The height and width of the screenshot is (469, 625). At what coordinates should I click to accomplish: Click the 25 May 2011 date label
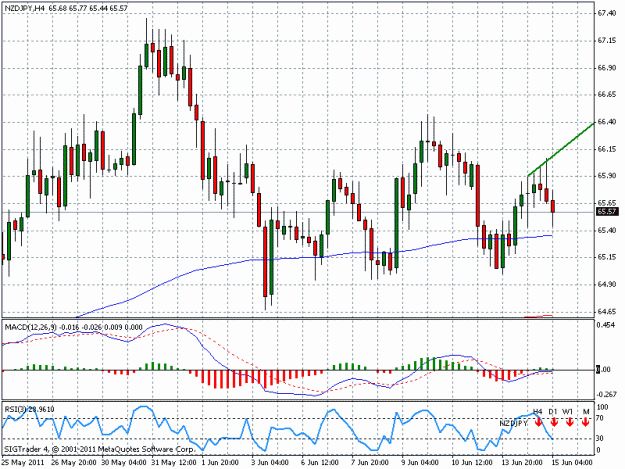pos(22,462)
